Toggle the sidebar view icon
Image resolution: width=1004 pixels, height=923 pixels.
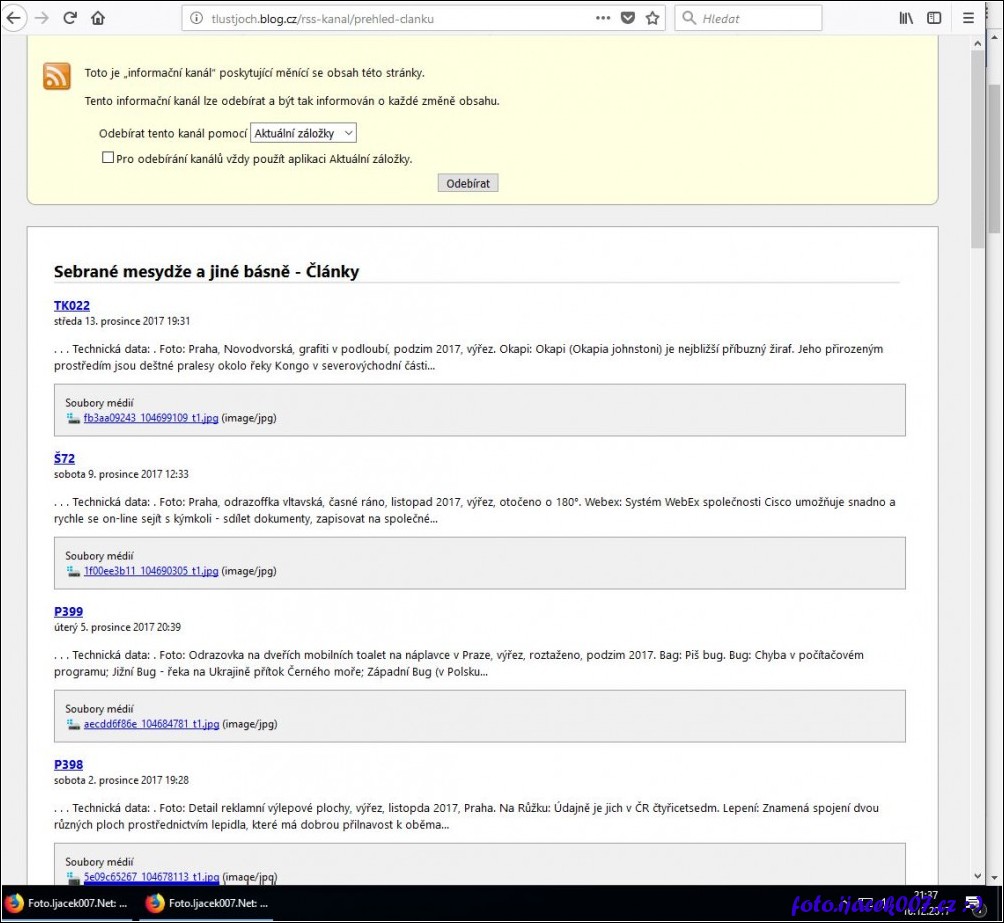[x=934, y=18]
